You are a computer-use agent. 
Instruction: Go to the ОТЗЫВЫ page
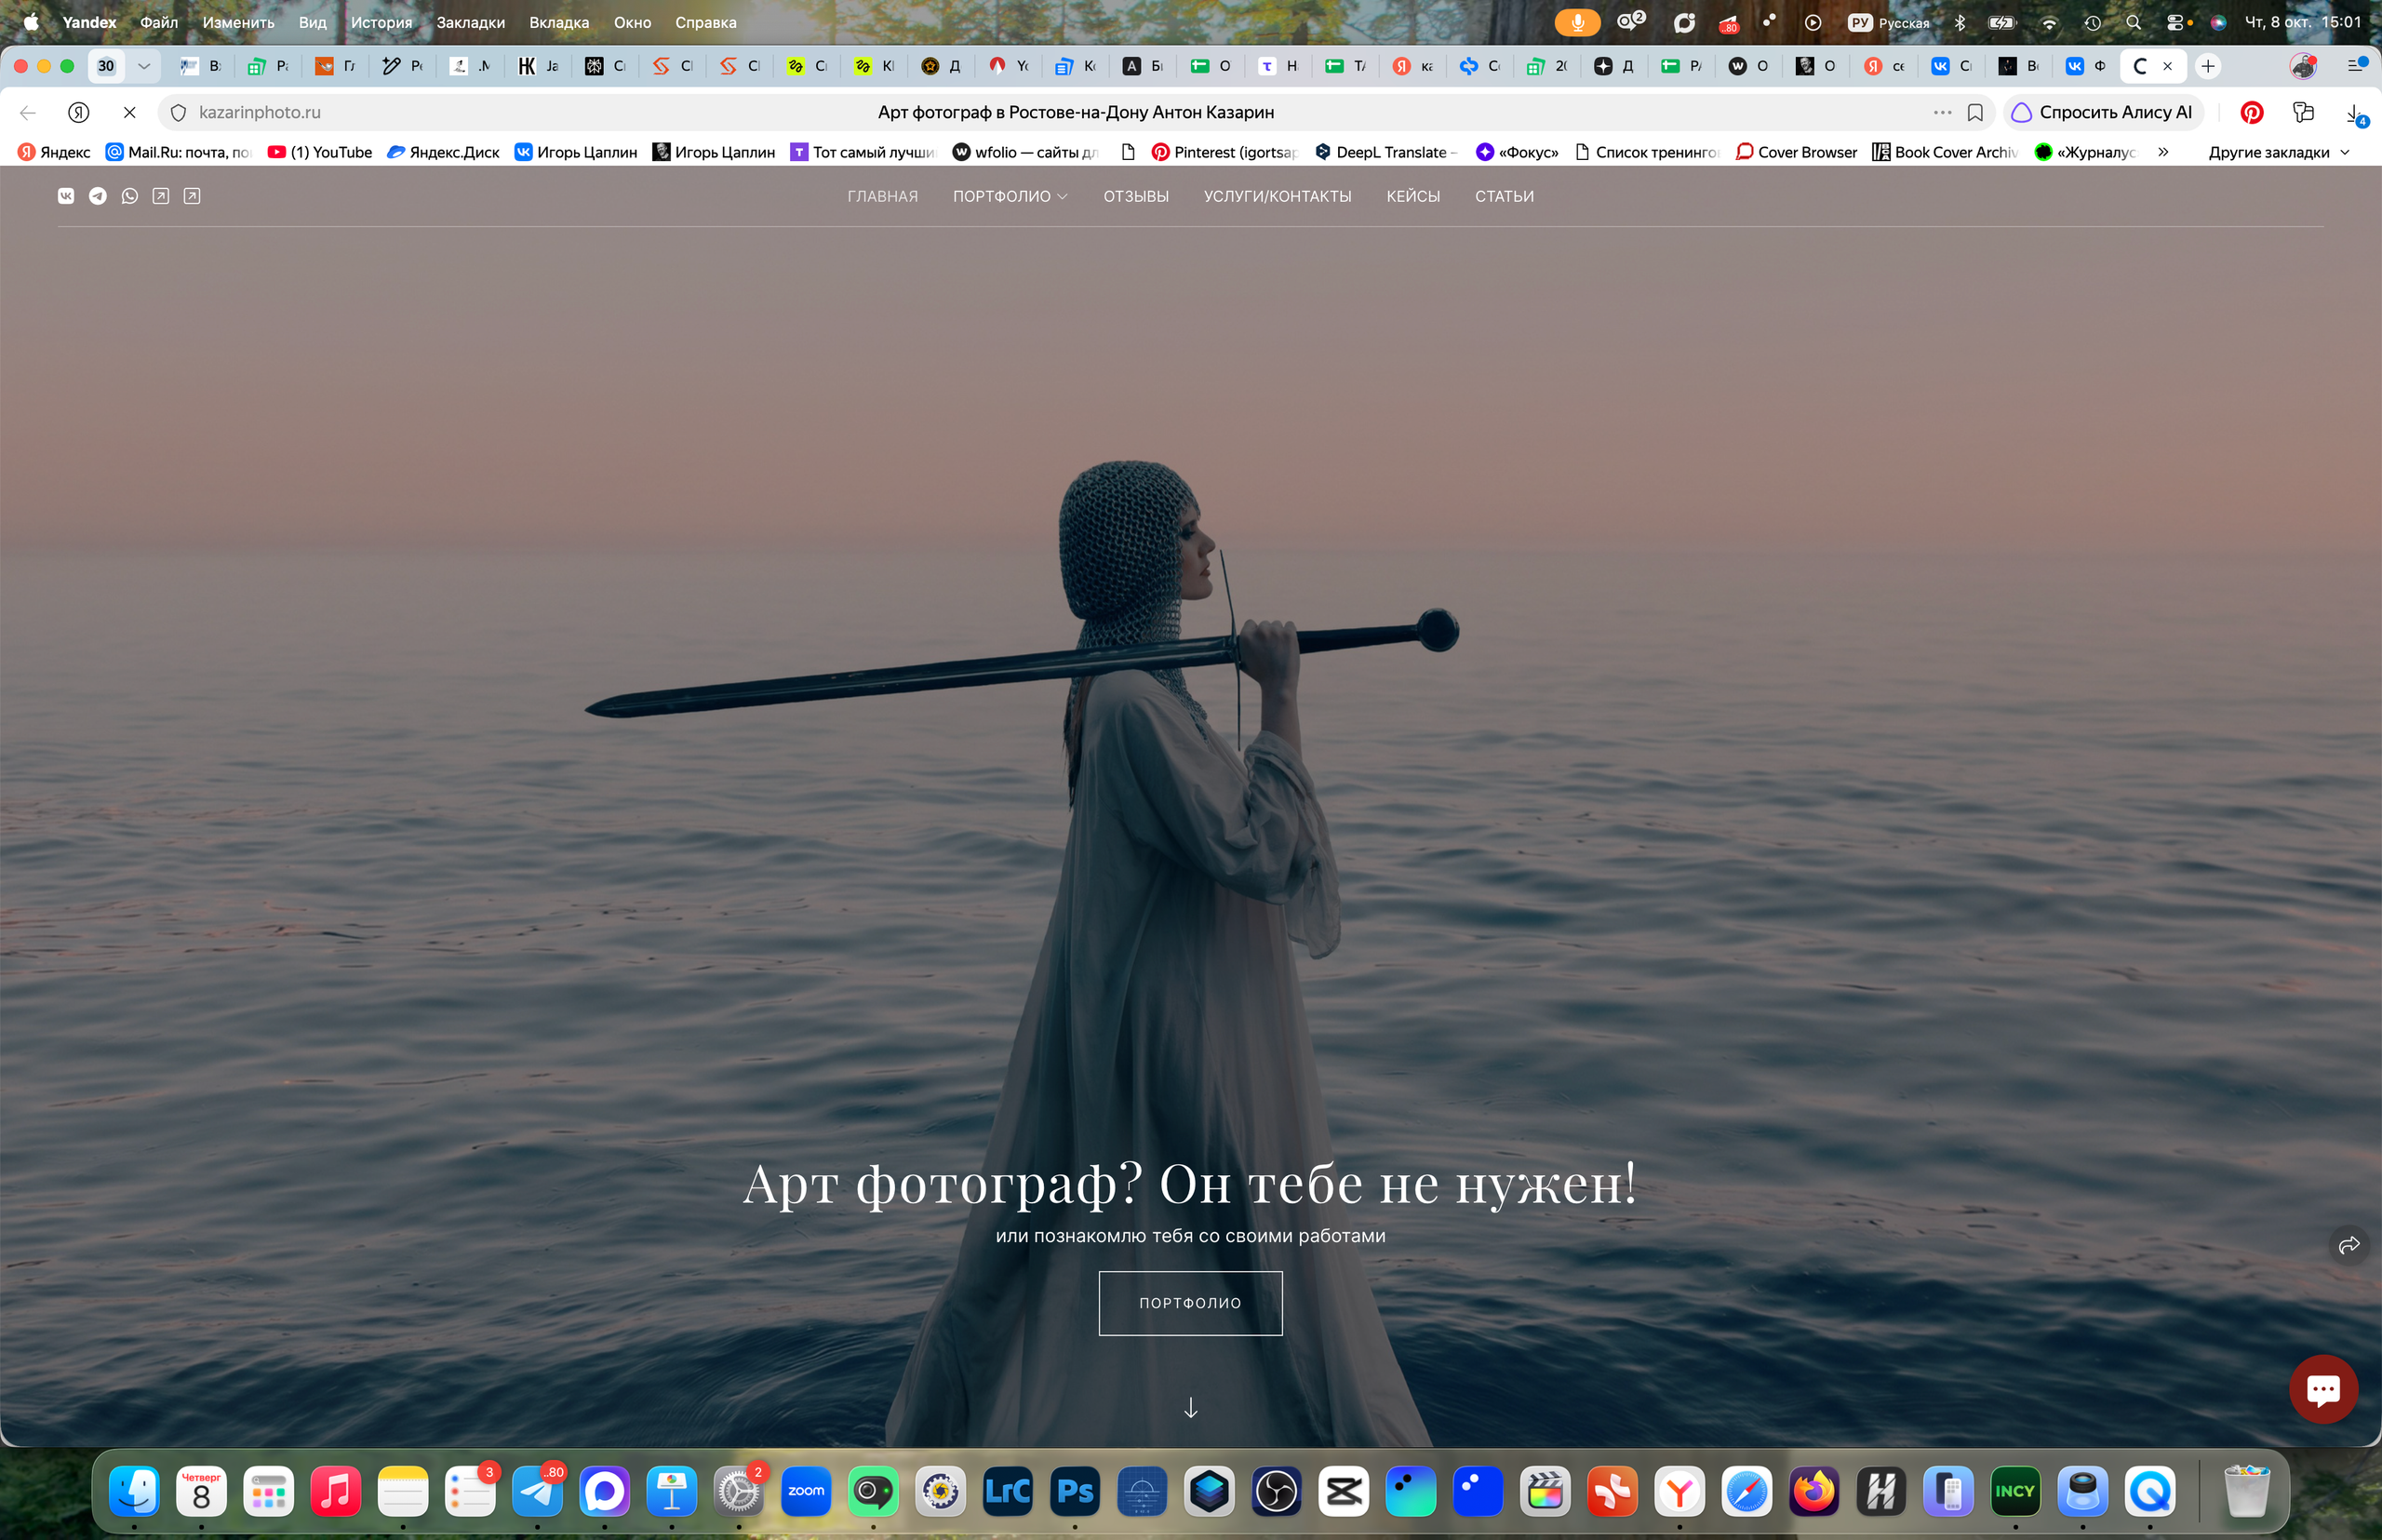pyautogui.click(x=1136, y=196)
